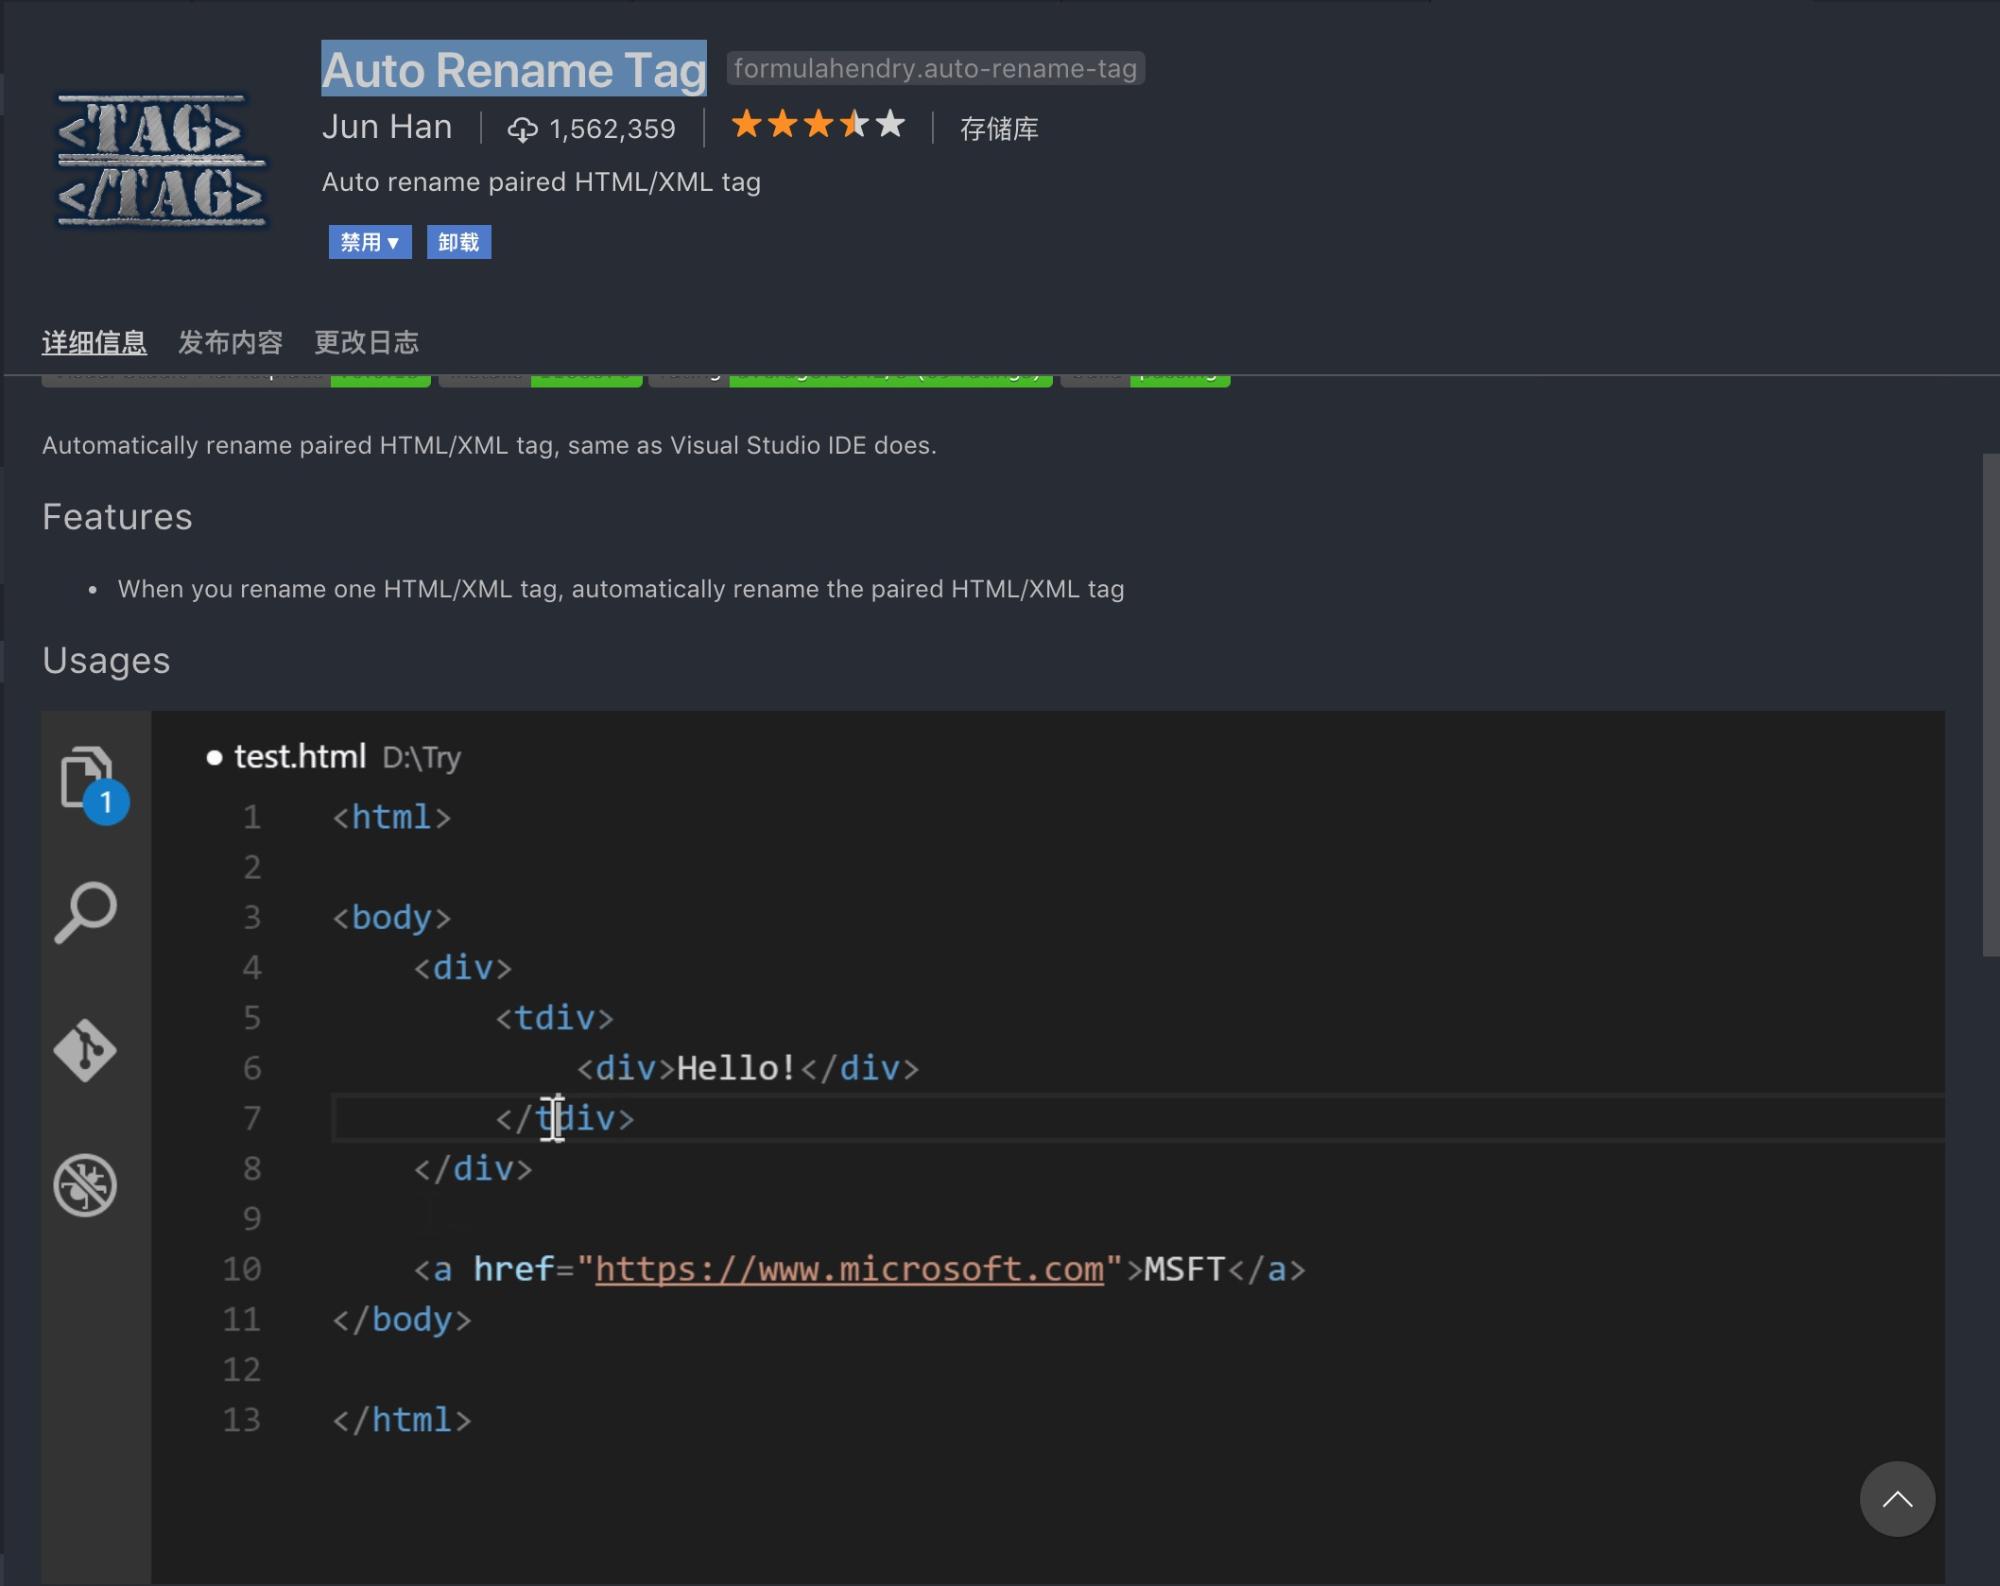This screenshot has width=2000, height=1586.
Task: Click the 卸载 uninstall button
Action: [459, 242]
